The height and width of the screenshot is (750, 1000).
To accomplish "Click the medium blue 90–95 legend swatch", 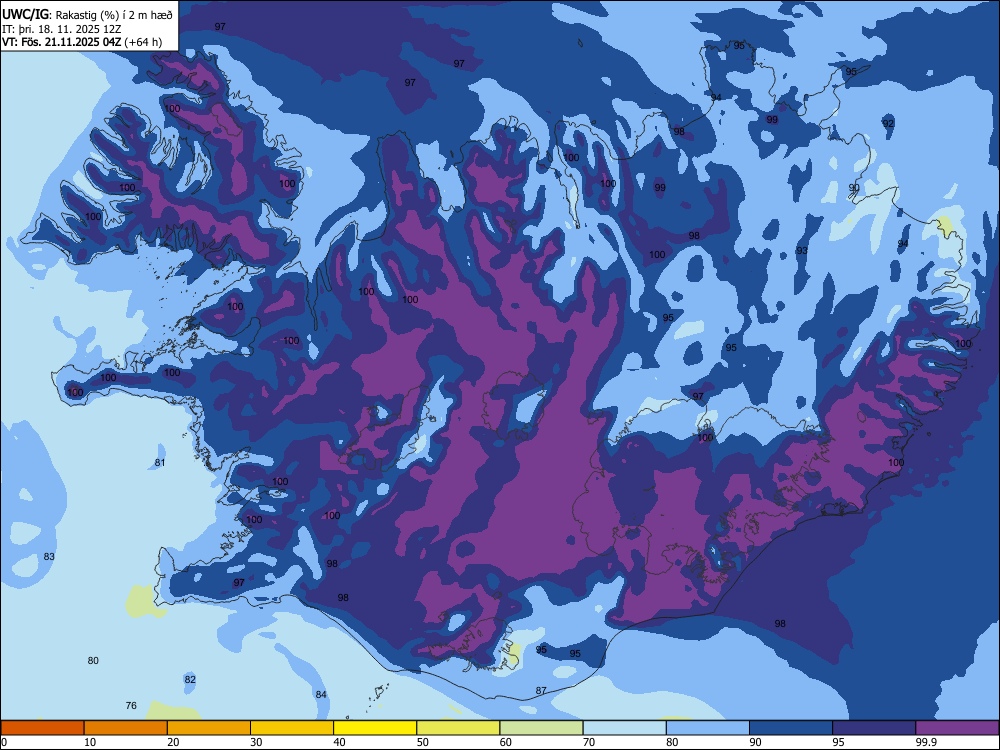I will pyautogui.click(x=791, y=728).
